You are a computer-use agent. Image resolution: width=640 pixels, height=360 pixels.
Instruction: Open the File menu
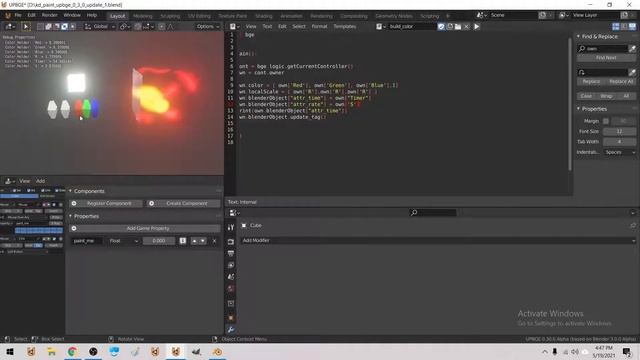click(18, 15)
